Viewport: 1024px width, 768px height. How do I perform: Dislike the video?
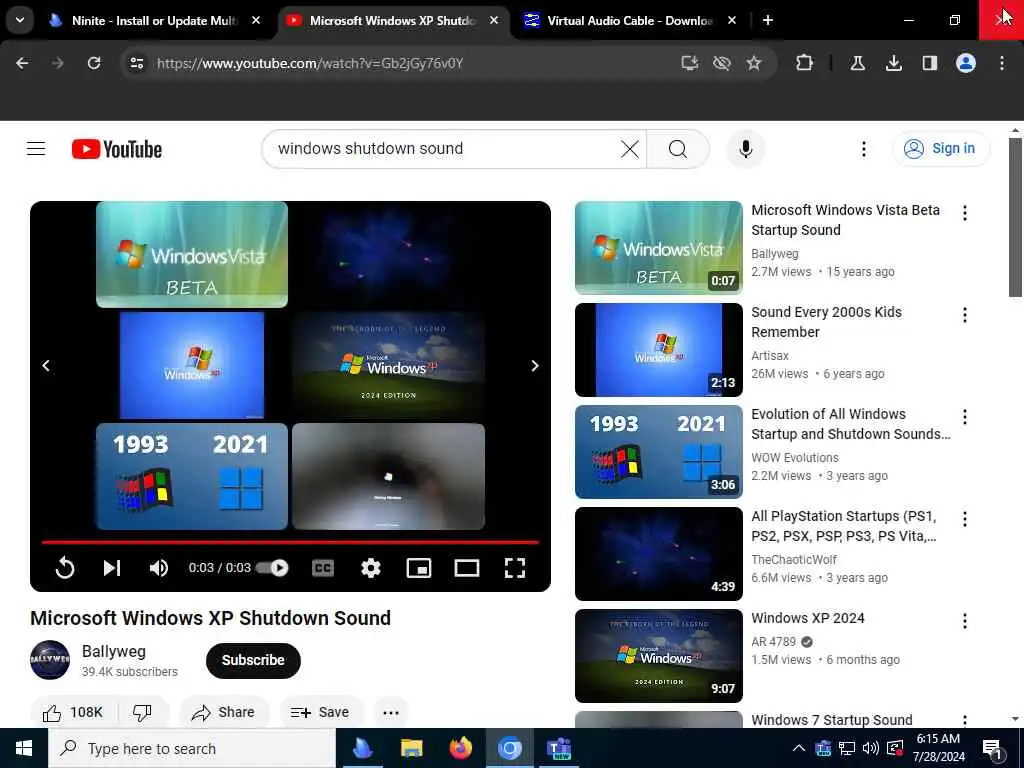(x=142, y=712)
